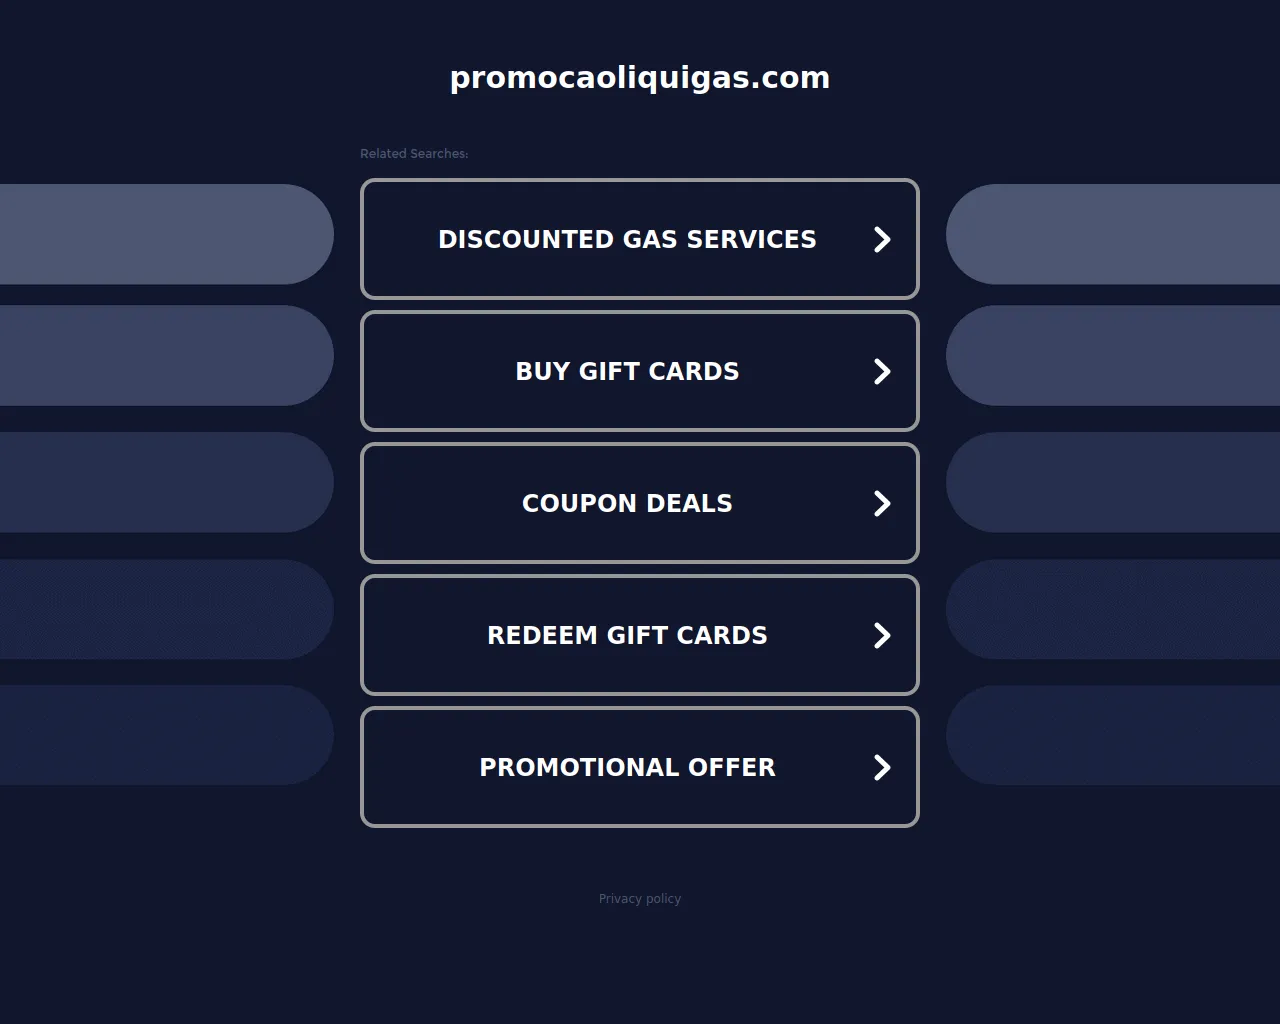Image resolution: width=1280 pixels, height=1024 pixels.
Task: Choose the Promotional Offer search result
Action: pyautogui.click(x=627, y=768)
